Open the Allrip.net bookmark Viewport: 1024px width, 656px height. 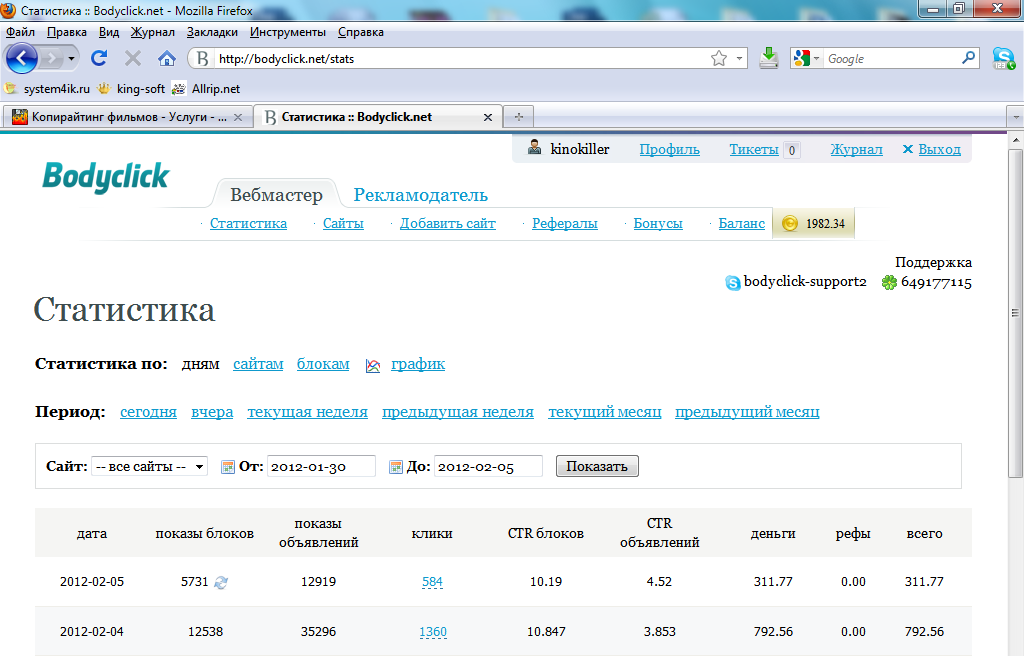206,89
